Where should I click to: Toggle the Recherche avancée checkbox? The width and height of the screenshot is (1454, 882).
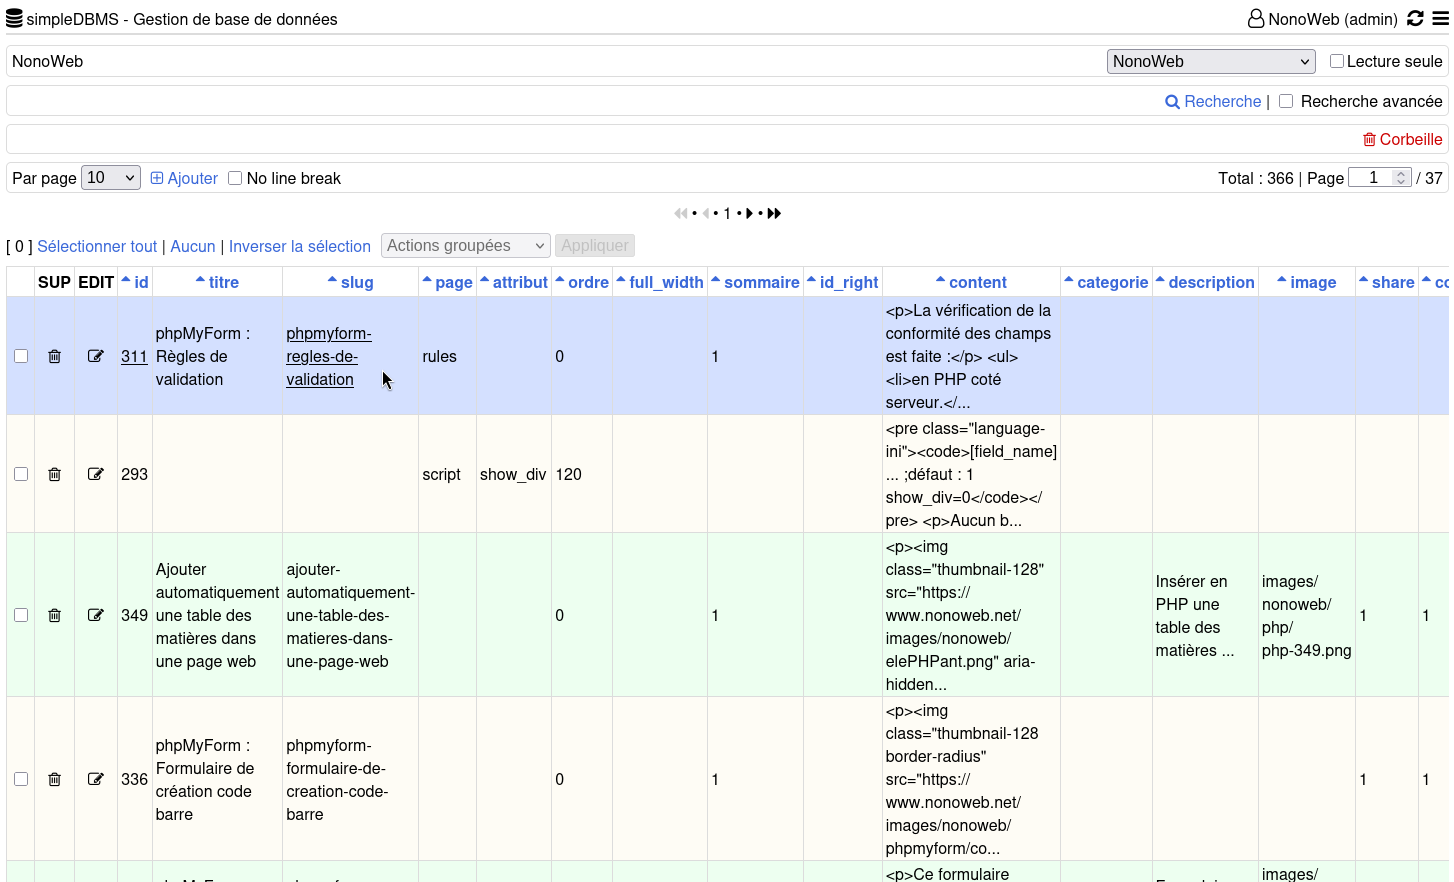point(1286,101)
